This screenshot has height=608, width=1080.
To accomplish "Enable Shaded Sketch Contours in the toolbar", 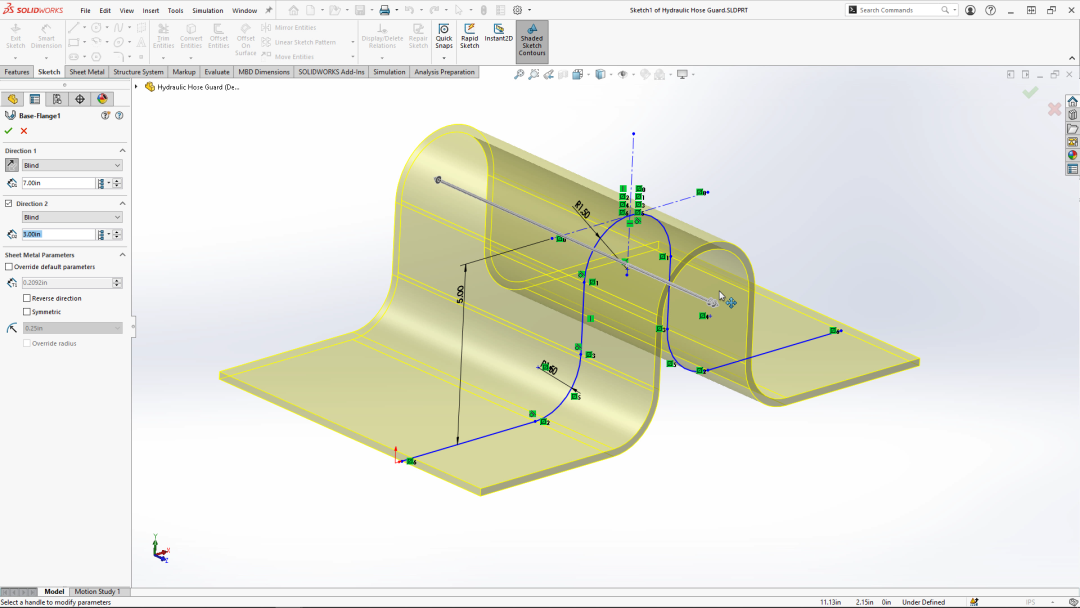I will (x=531, y=38).
